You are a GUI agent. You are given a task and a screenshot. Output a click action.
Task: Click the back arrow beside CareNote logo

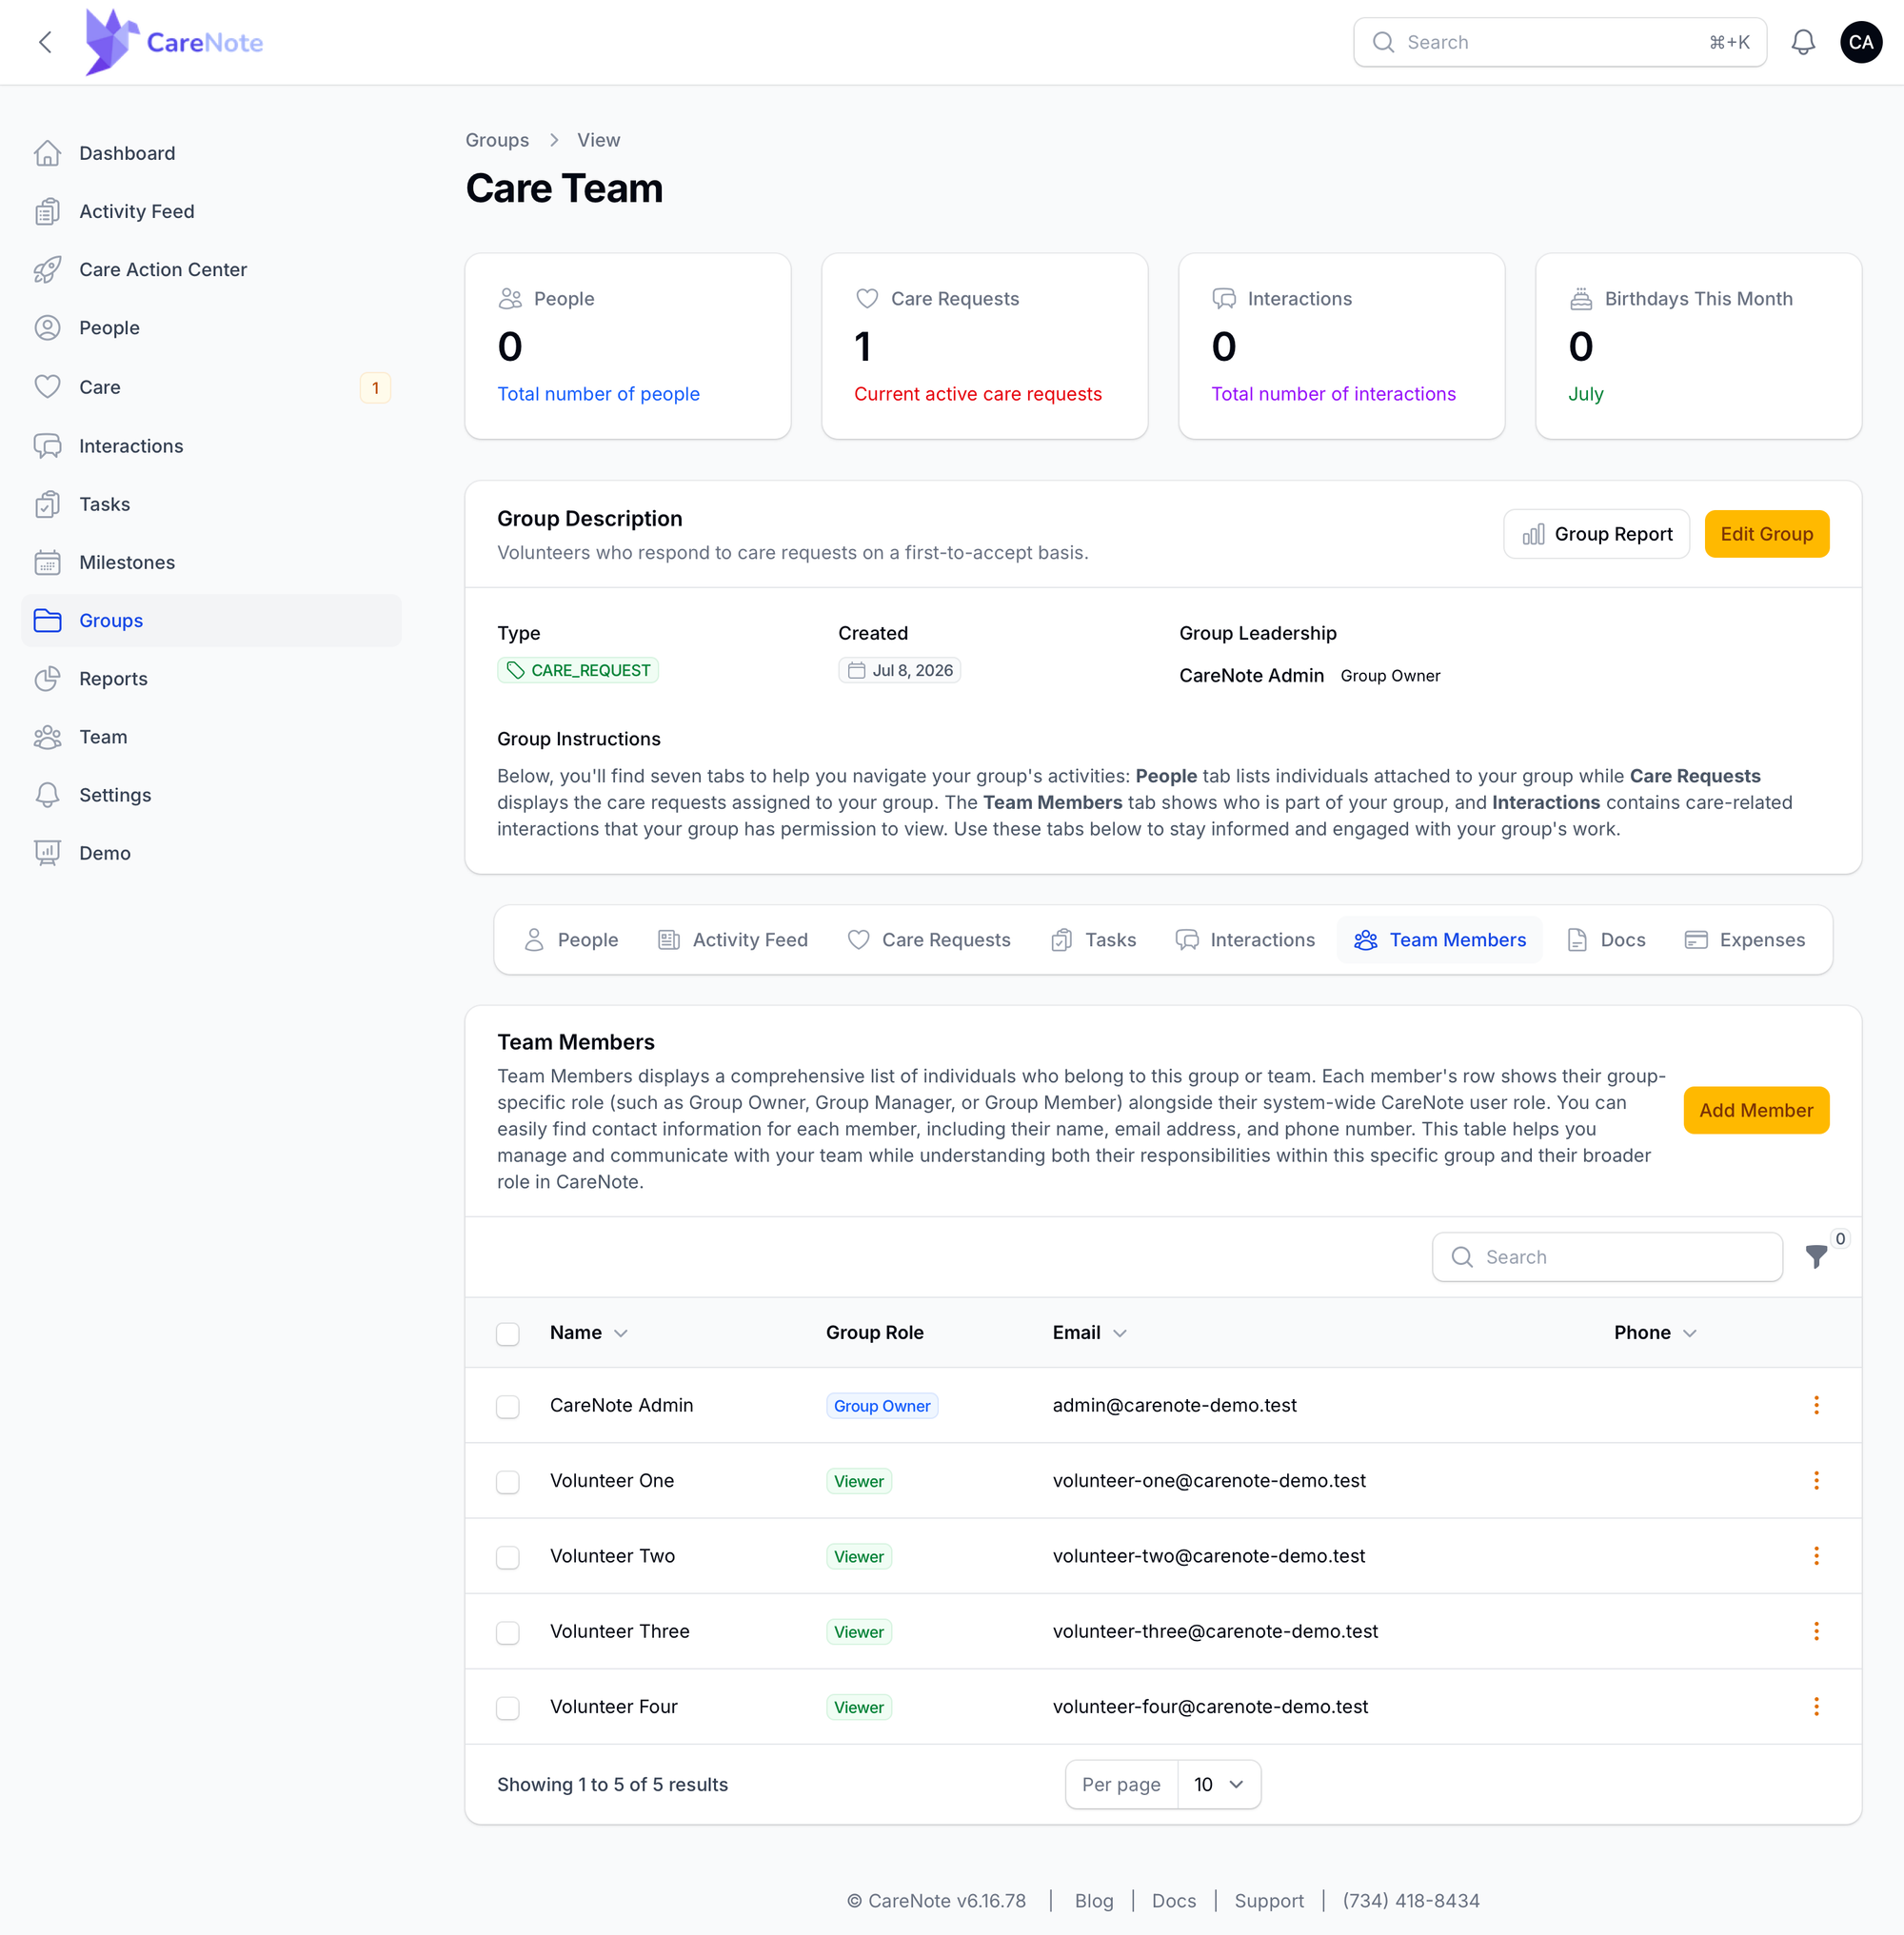(x=45, y=42)
